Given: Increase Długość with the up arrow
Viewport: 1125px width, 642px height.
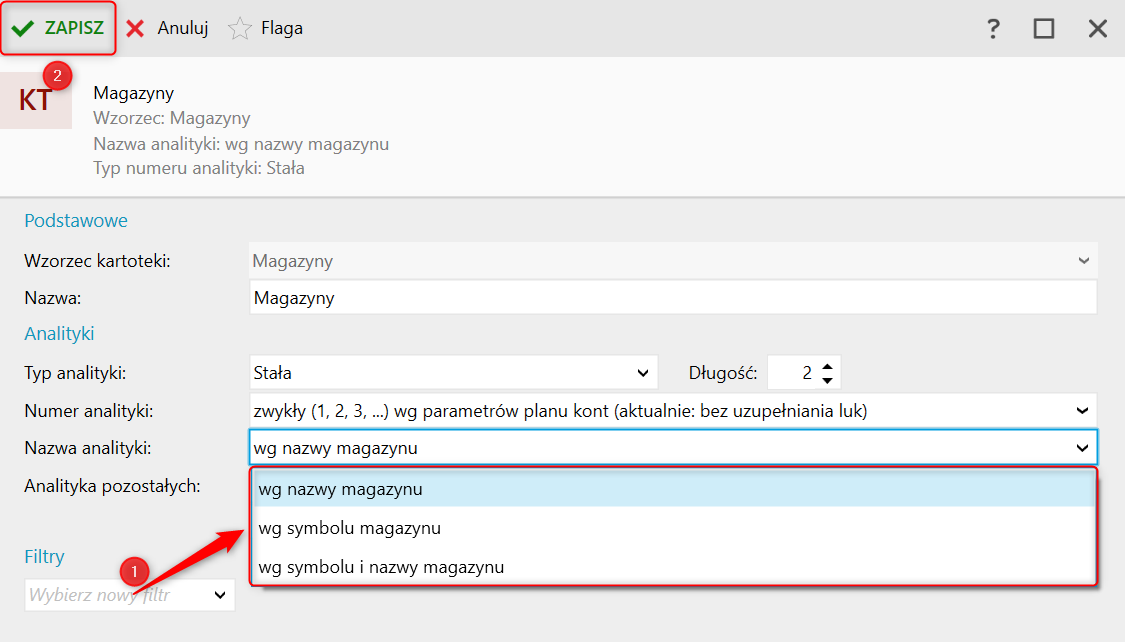Looking at the screenshot, I should pyautogui.click(x=827, y=367).
